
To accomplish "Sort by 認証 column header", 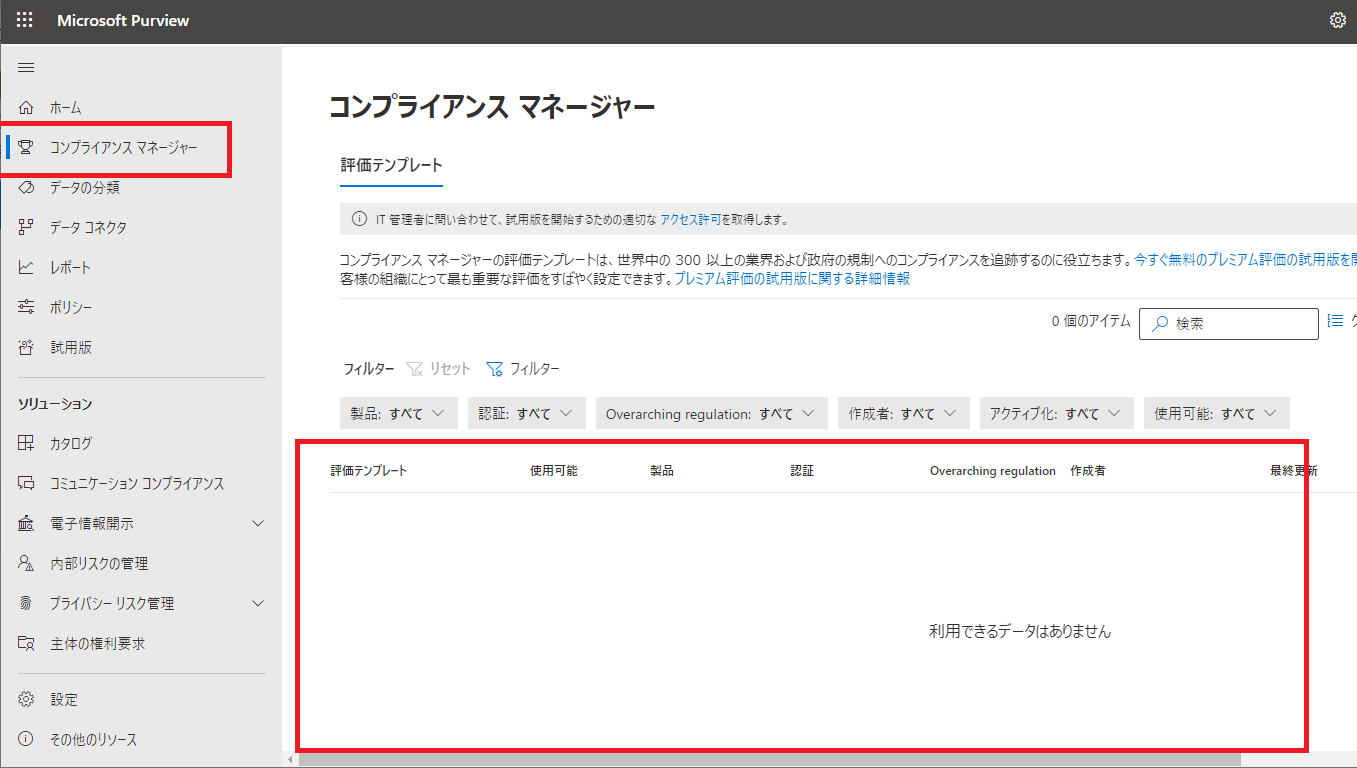I will pos(802,471).
